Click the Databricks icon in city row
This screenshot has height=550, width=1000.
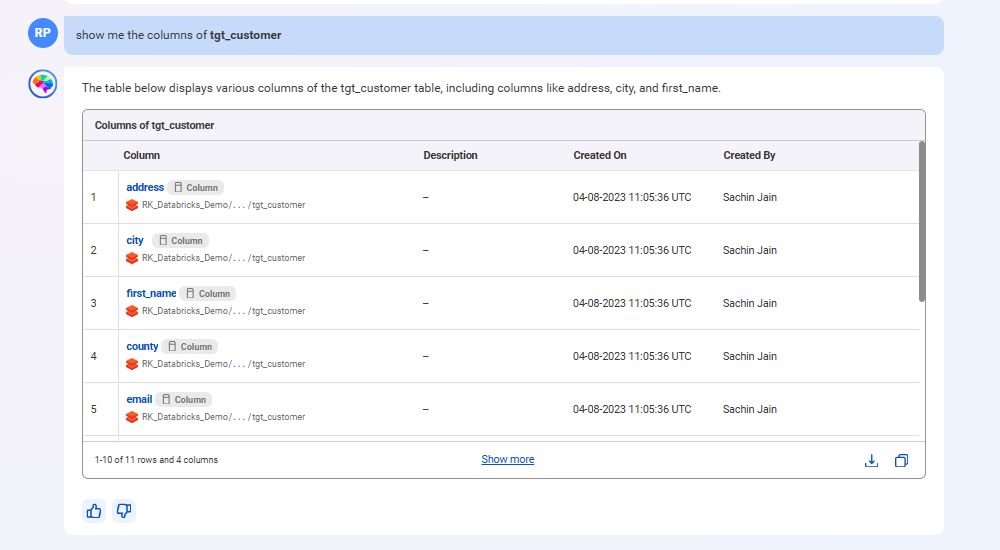132,258
